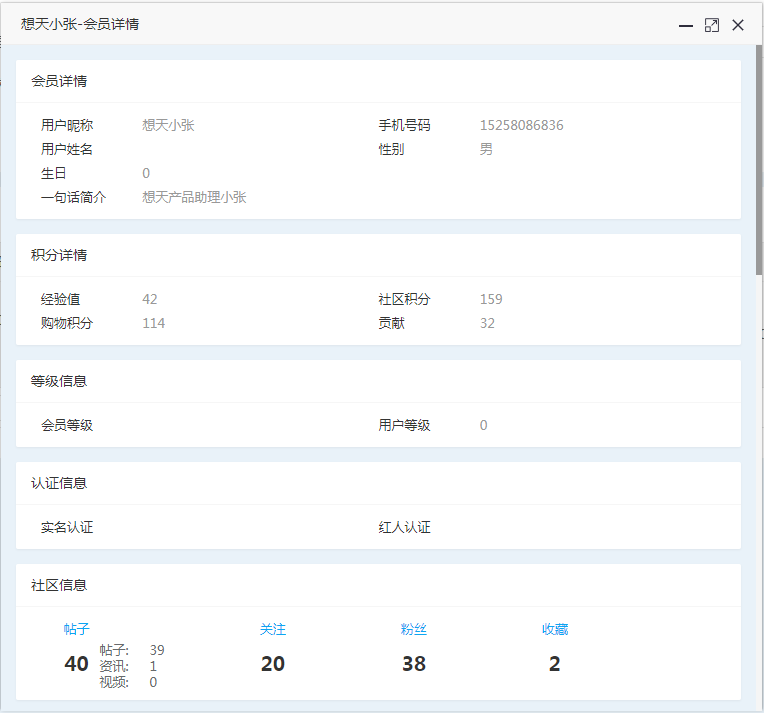Open the 关注 link in 社区信息

[273, 629]
